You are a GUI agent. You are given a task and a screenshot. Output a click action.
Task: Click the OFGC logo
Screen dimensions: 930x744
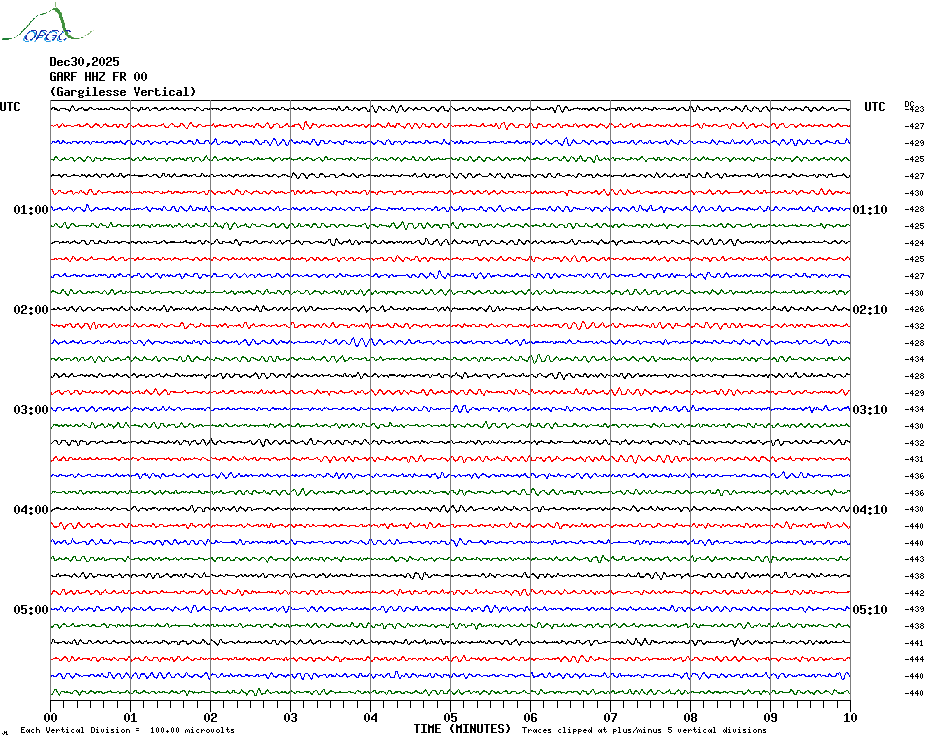[46, 24]
